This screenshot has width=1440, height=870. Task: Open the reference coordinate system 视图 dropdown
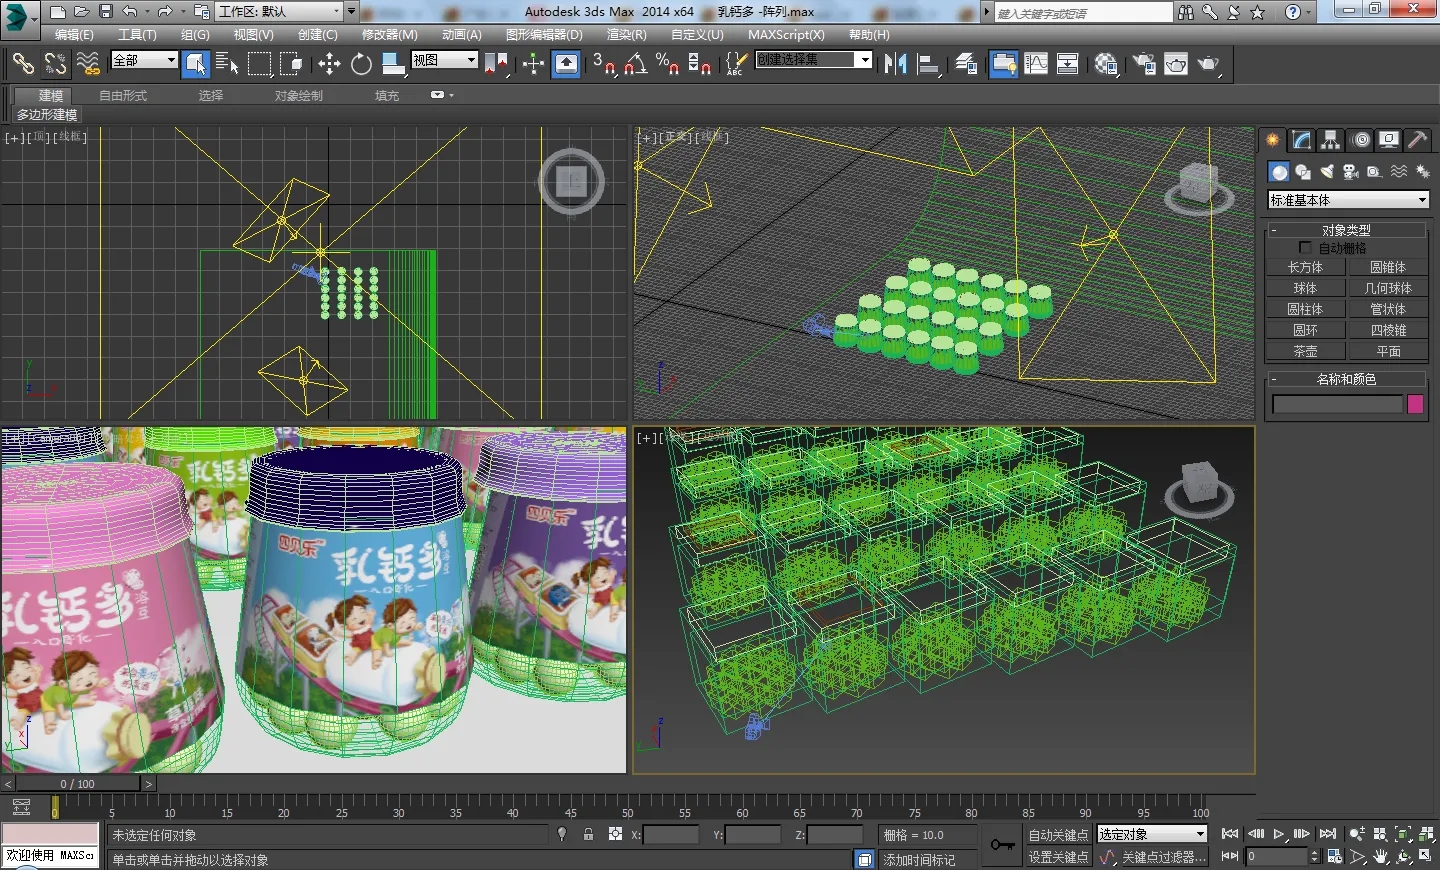coord(444,60)
